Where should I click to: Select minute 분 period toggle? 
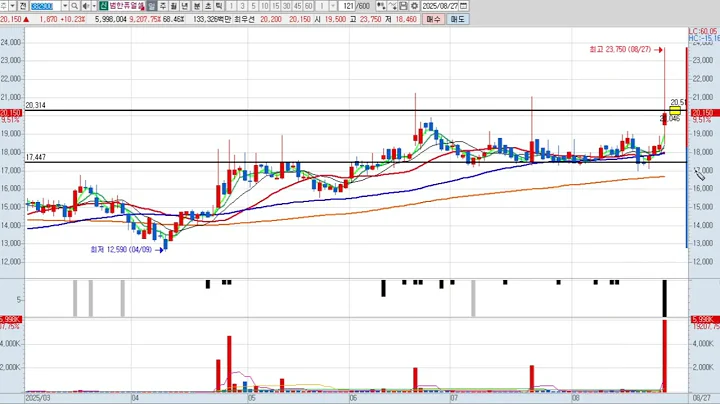click(x=197, y=6)
